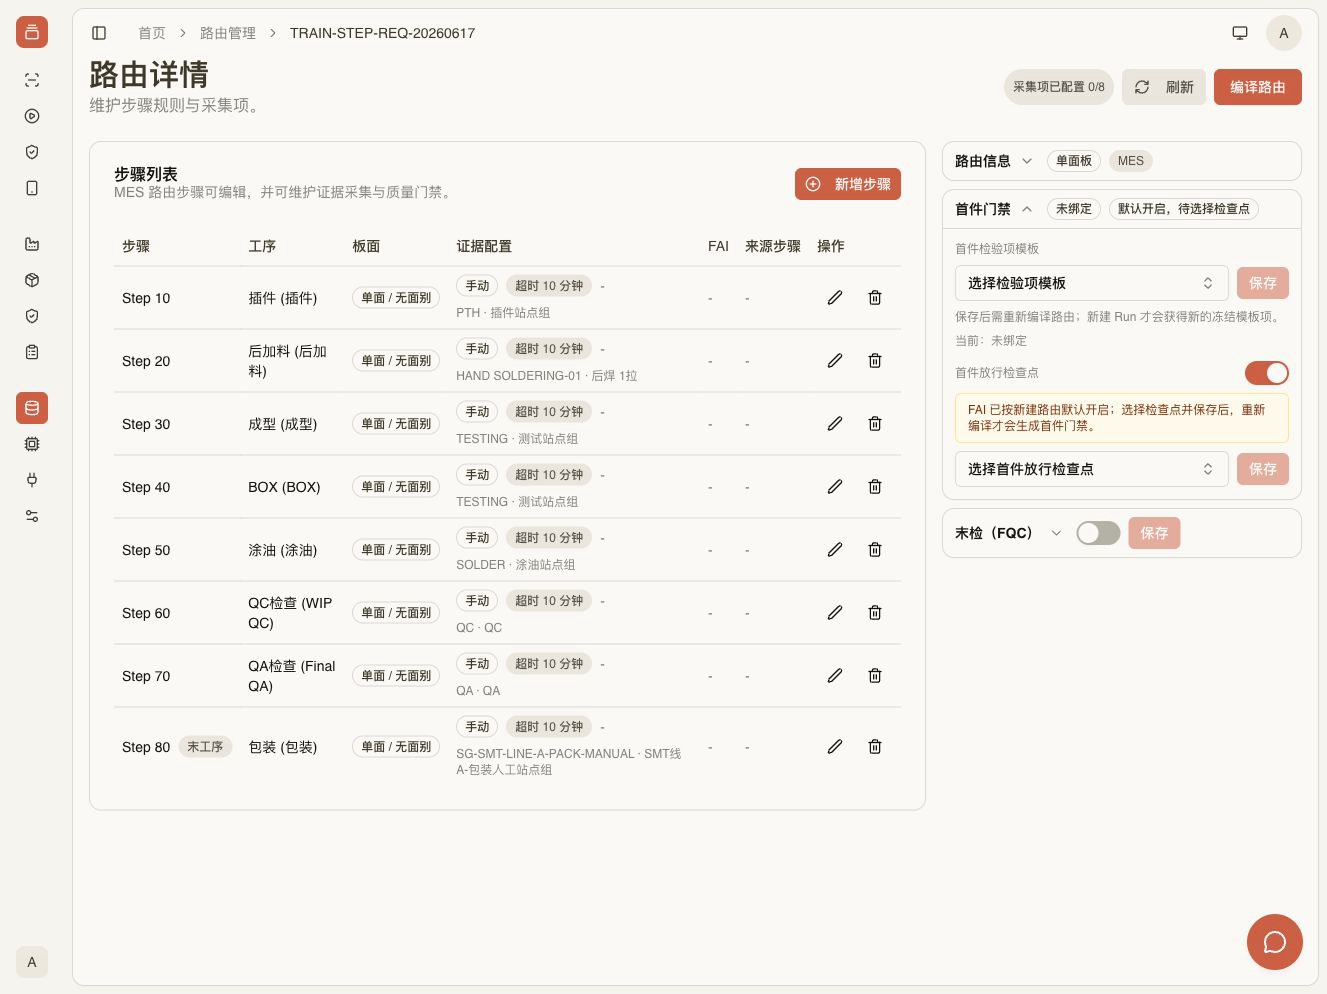The width and height of the screenshot is (1327, 994).
Task: Select the 包装 (包装) process cell
Action: coord(283,747)
